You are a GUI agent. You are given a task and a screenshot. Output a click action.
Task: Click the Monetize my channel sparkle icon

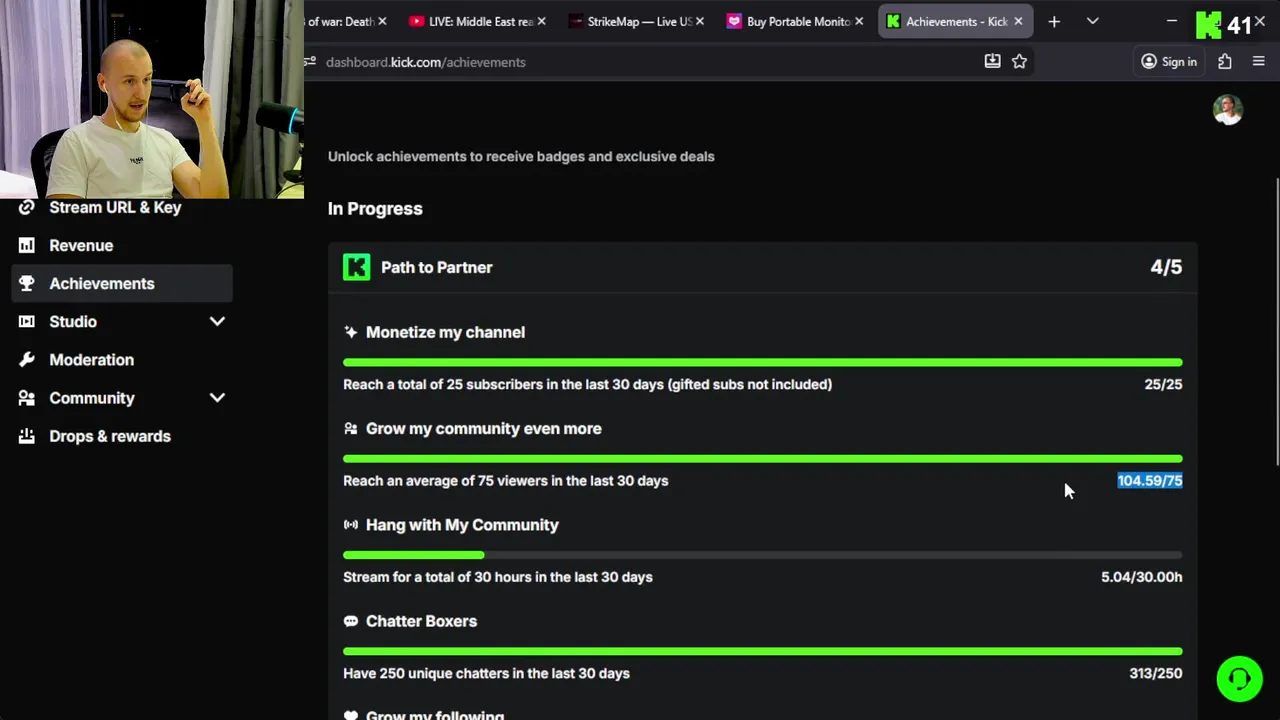click(350, 332)
